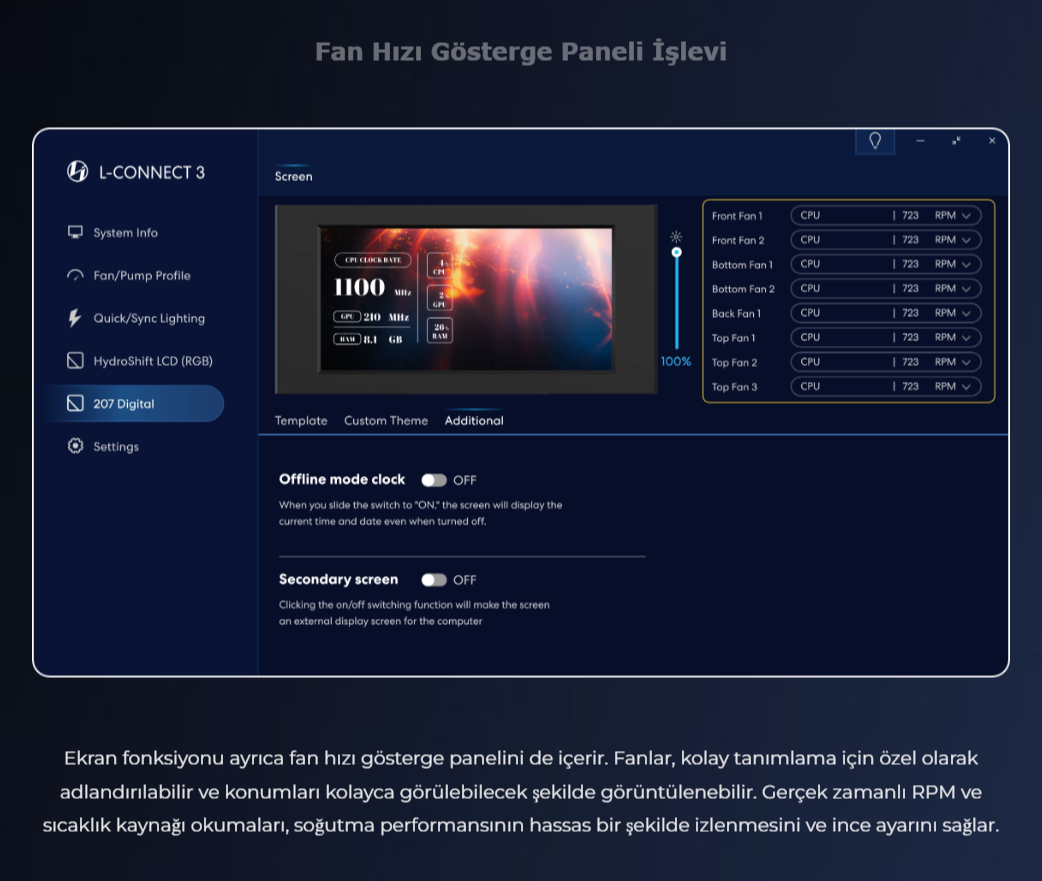Viewport: 1042px width, 881px height.
Task: Select the Fan/Pump Profile gauge icon
Action: (75, 275)
